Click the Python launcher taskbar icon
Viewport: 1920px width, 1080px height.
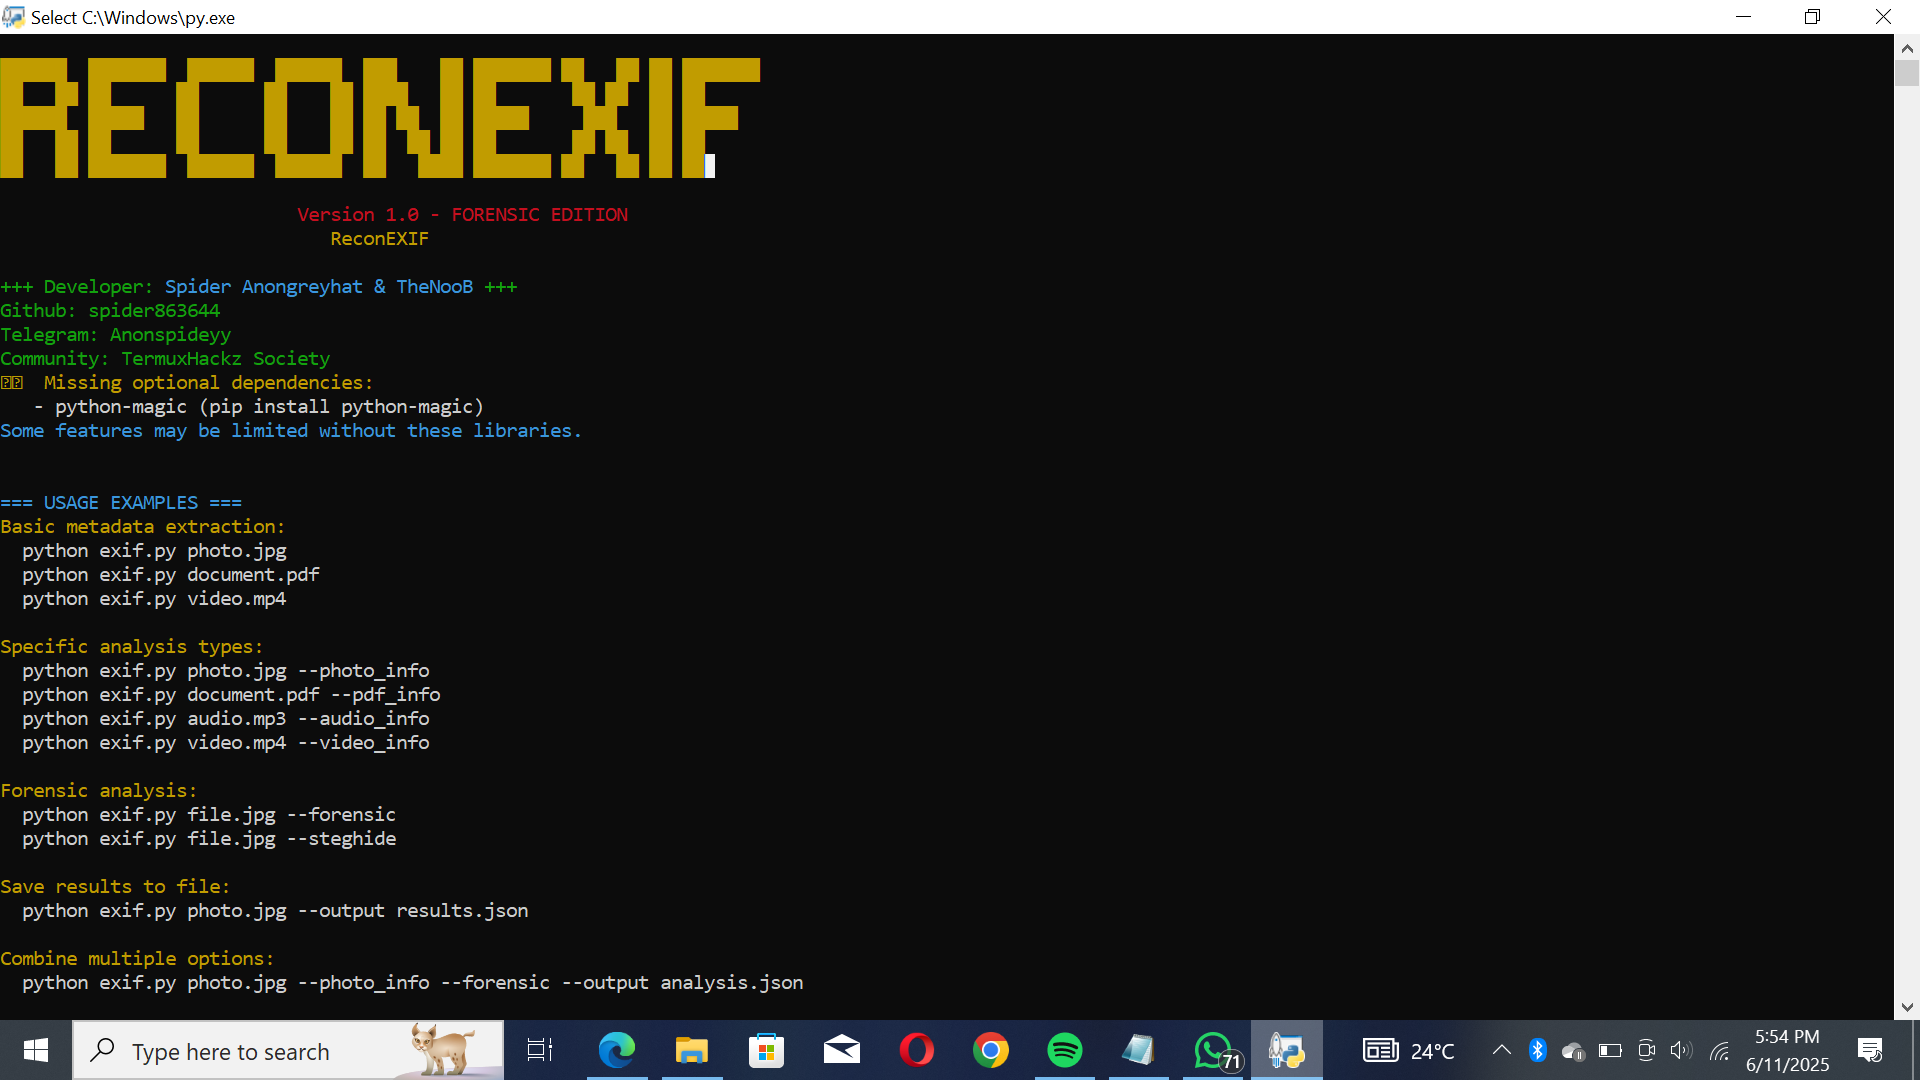coord(1287,1050)
